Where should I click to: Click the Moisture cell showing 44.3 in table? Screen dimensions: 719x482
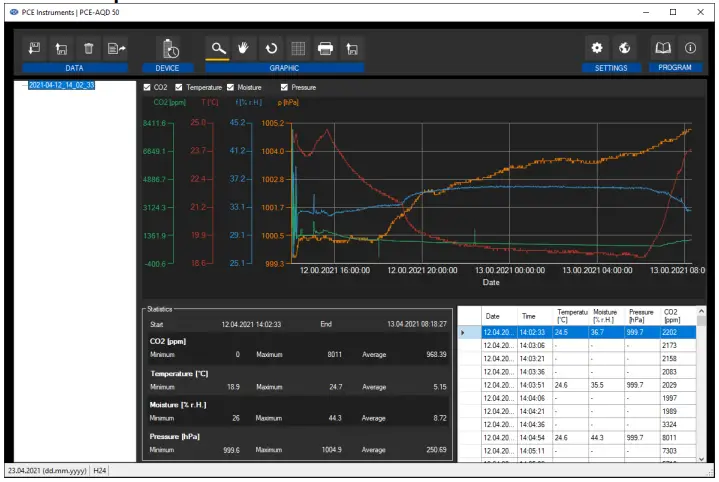pyautogui.click(x=607, y=438)
